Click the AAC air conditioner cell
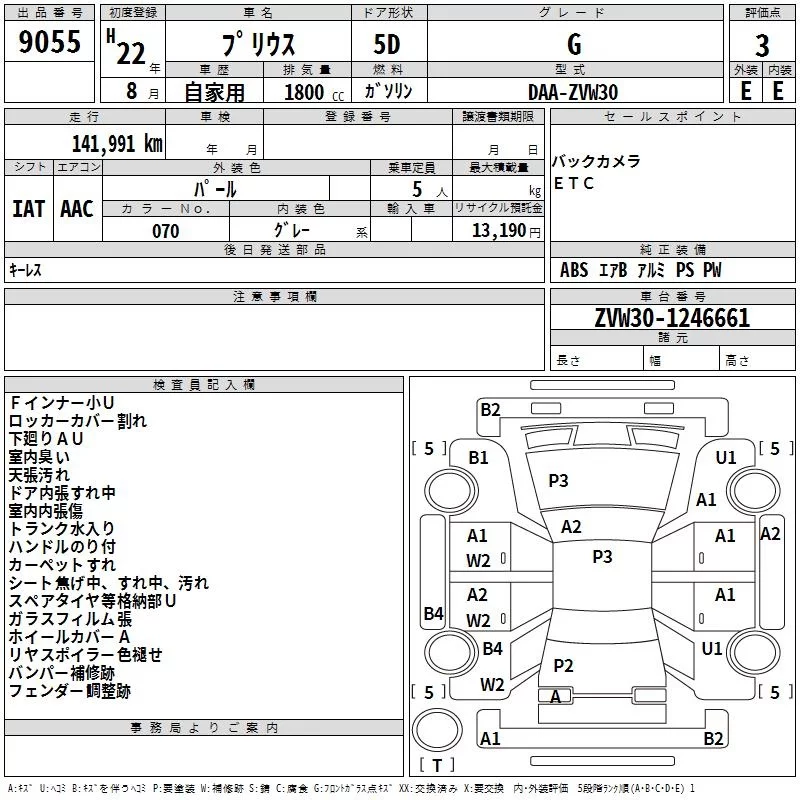This screenshot has height=800, width=800. [x=77, y=208]
